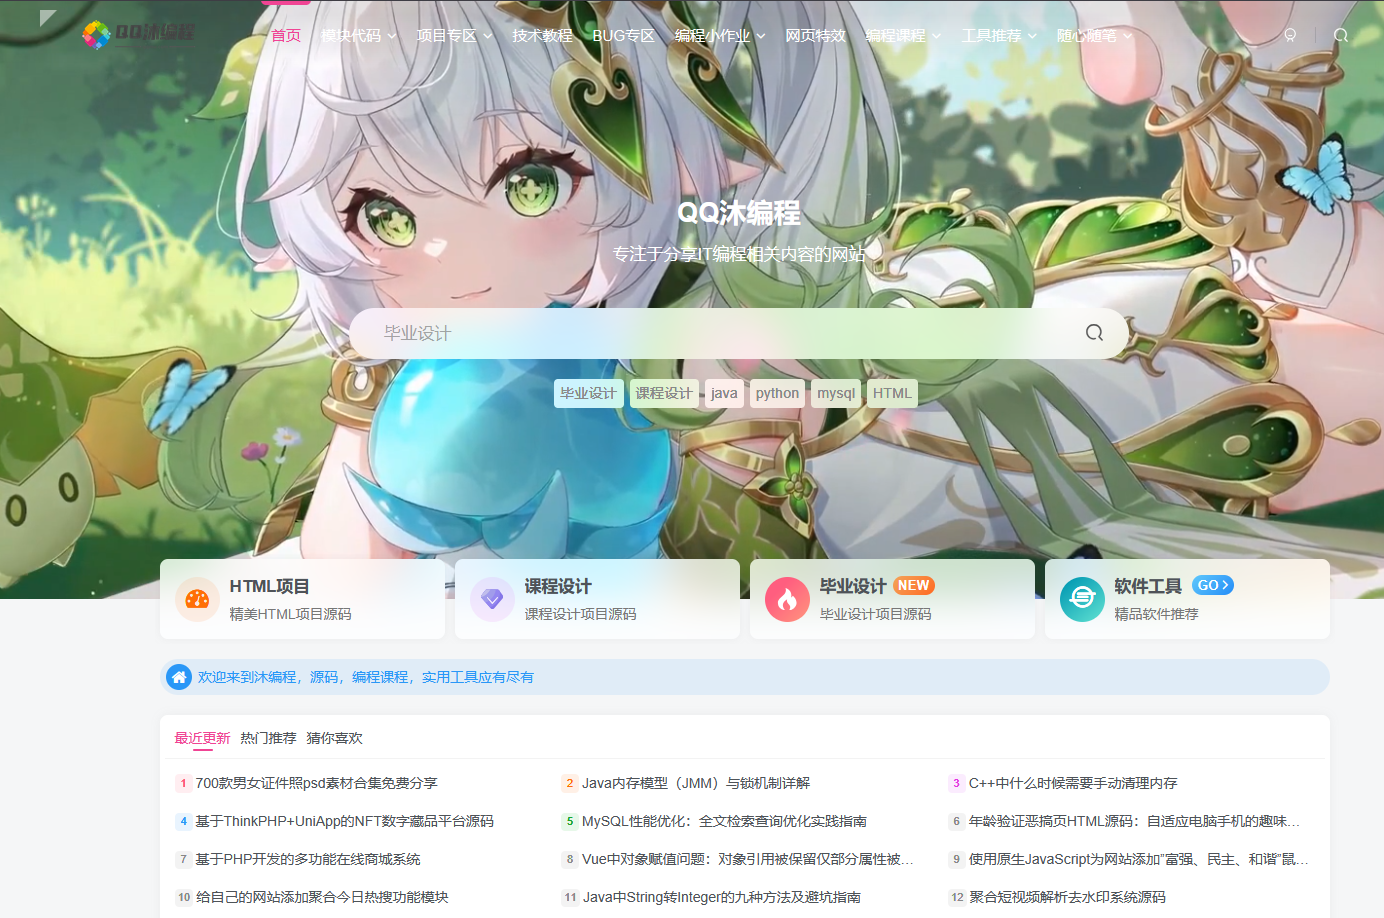
Task: Click the 精品软件推荐 subtitle text
Action: pyautogui.click(x=1156, y=614)
